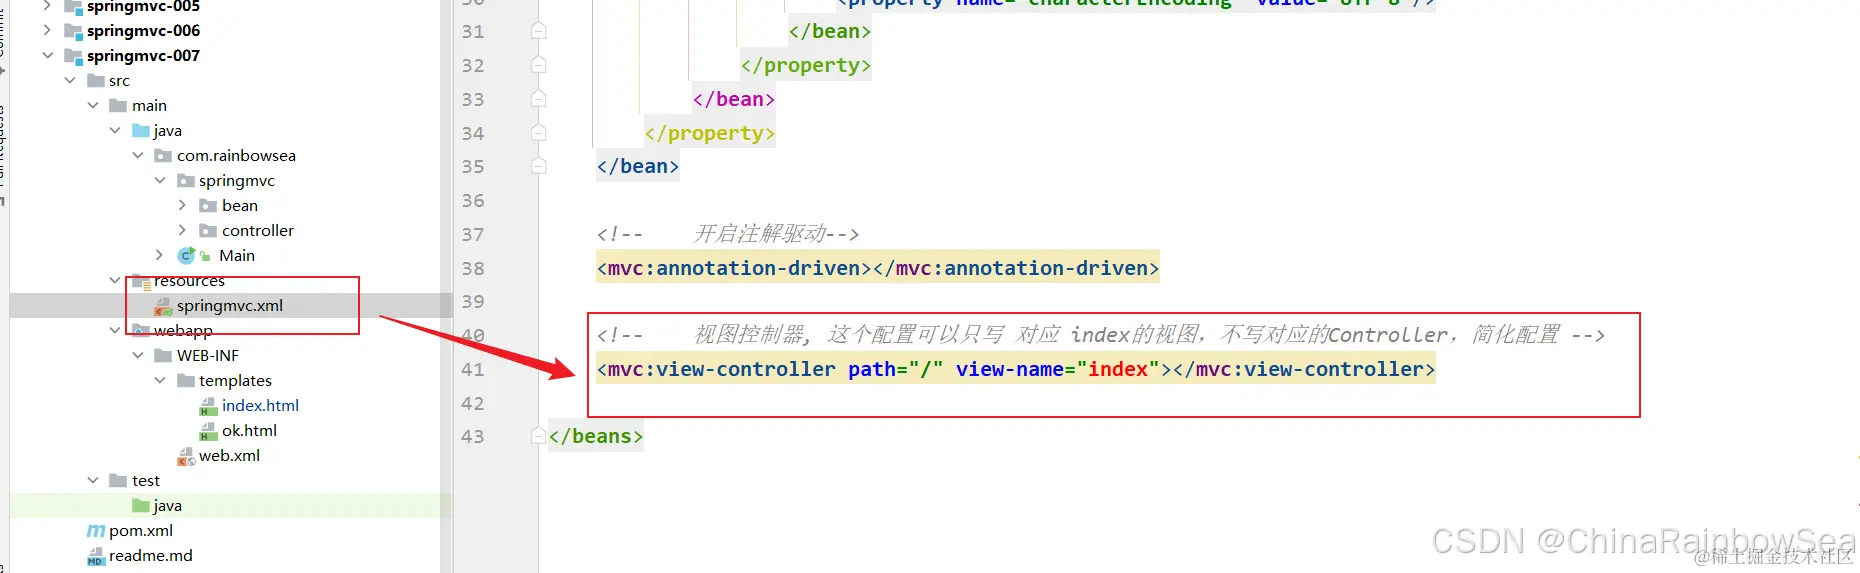This screenshot has height=573, width=1860.
Task: Collapse the com.rainbowsea package
Action: pos(138,155)
